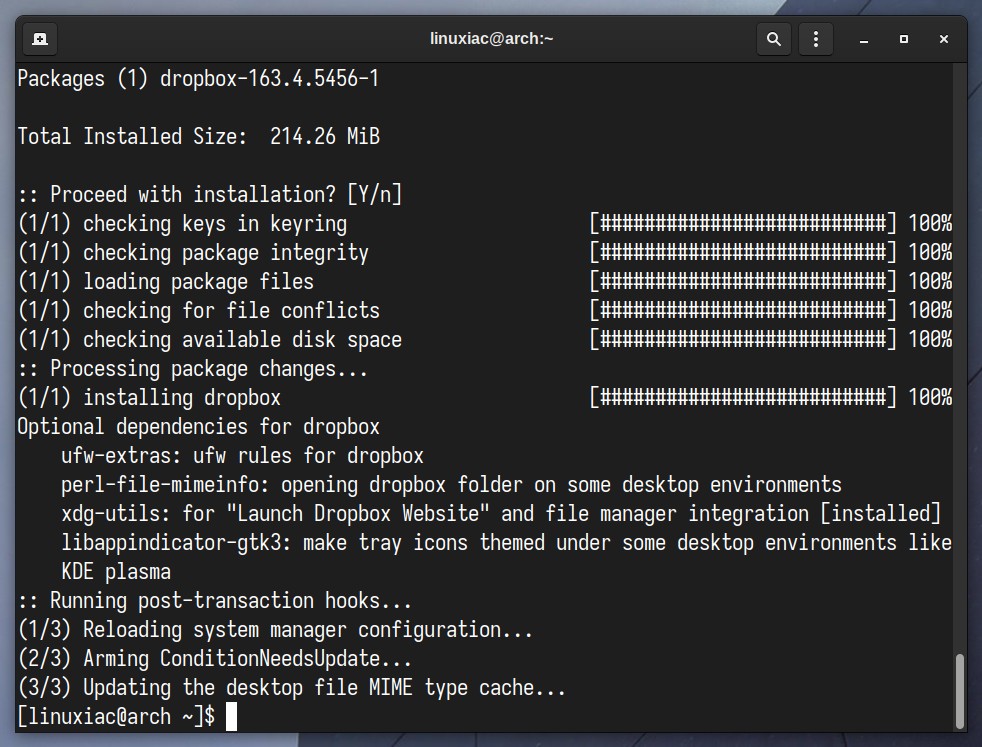This screenshot has height=747, width=982.
Task: Click ':: Processing package changes...' line
Action: coord(192,368)
